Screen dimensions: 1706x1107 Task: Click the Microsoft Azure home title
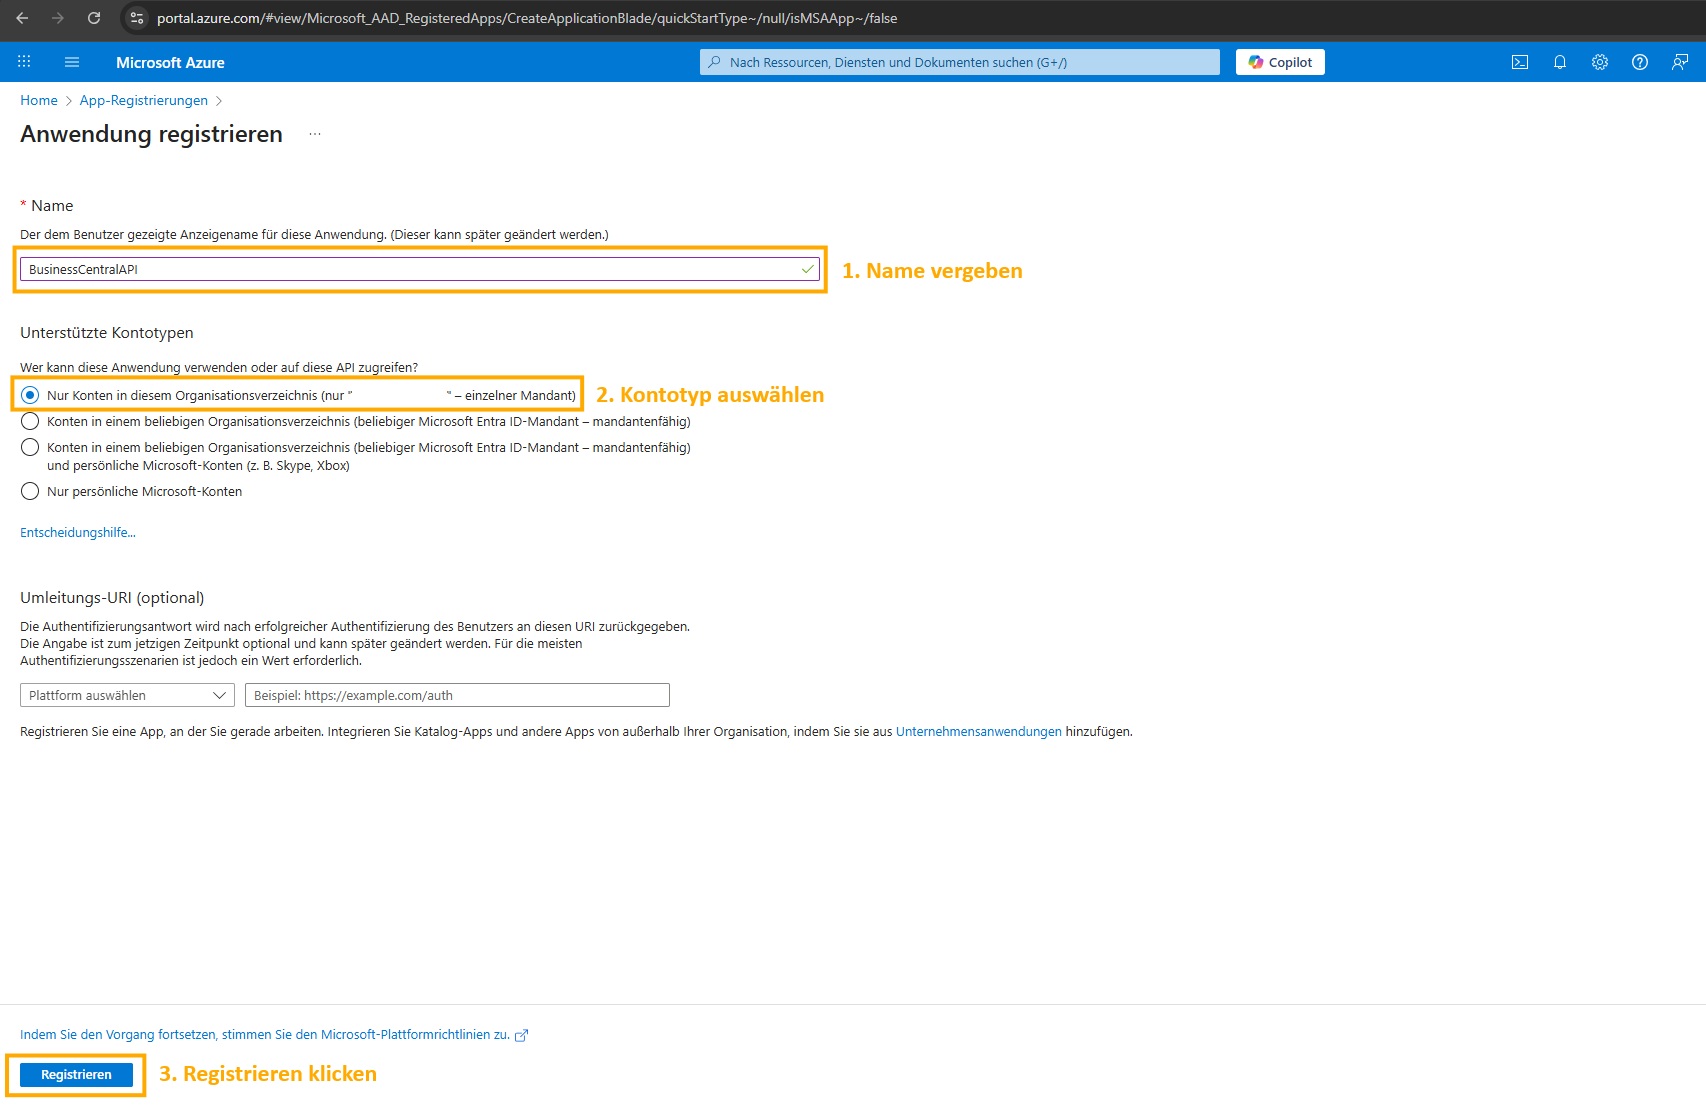pyautogui.click(x=170, y=62)
